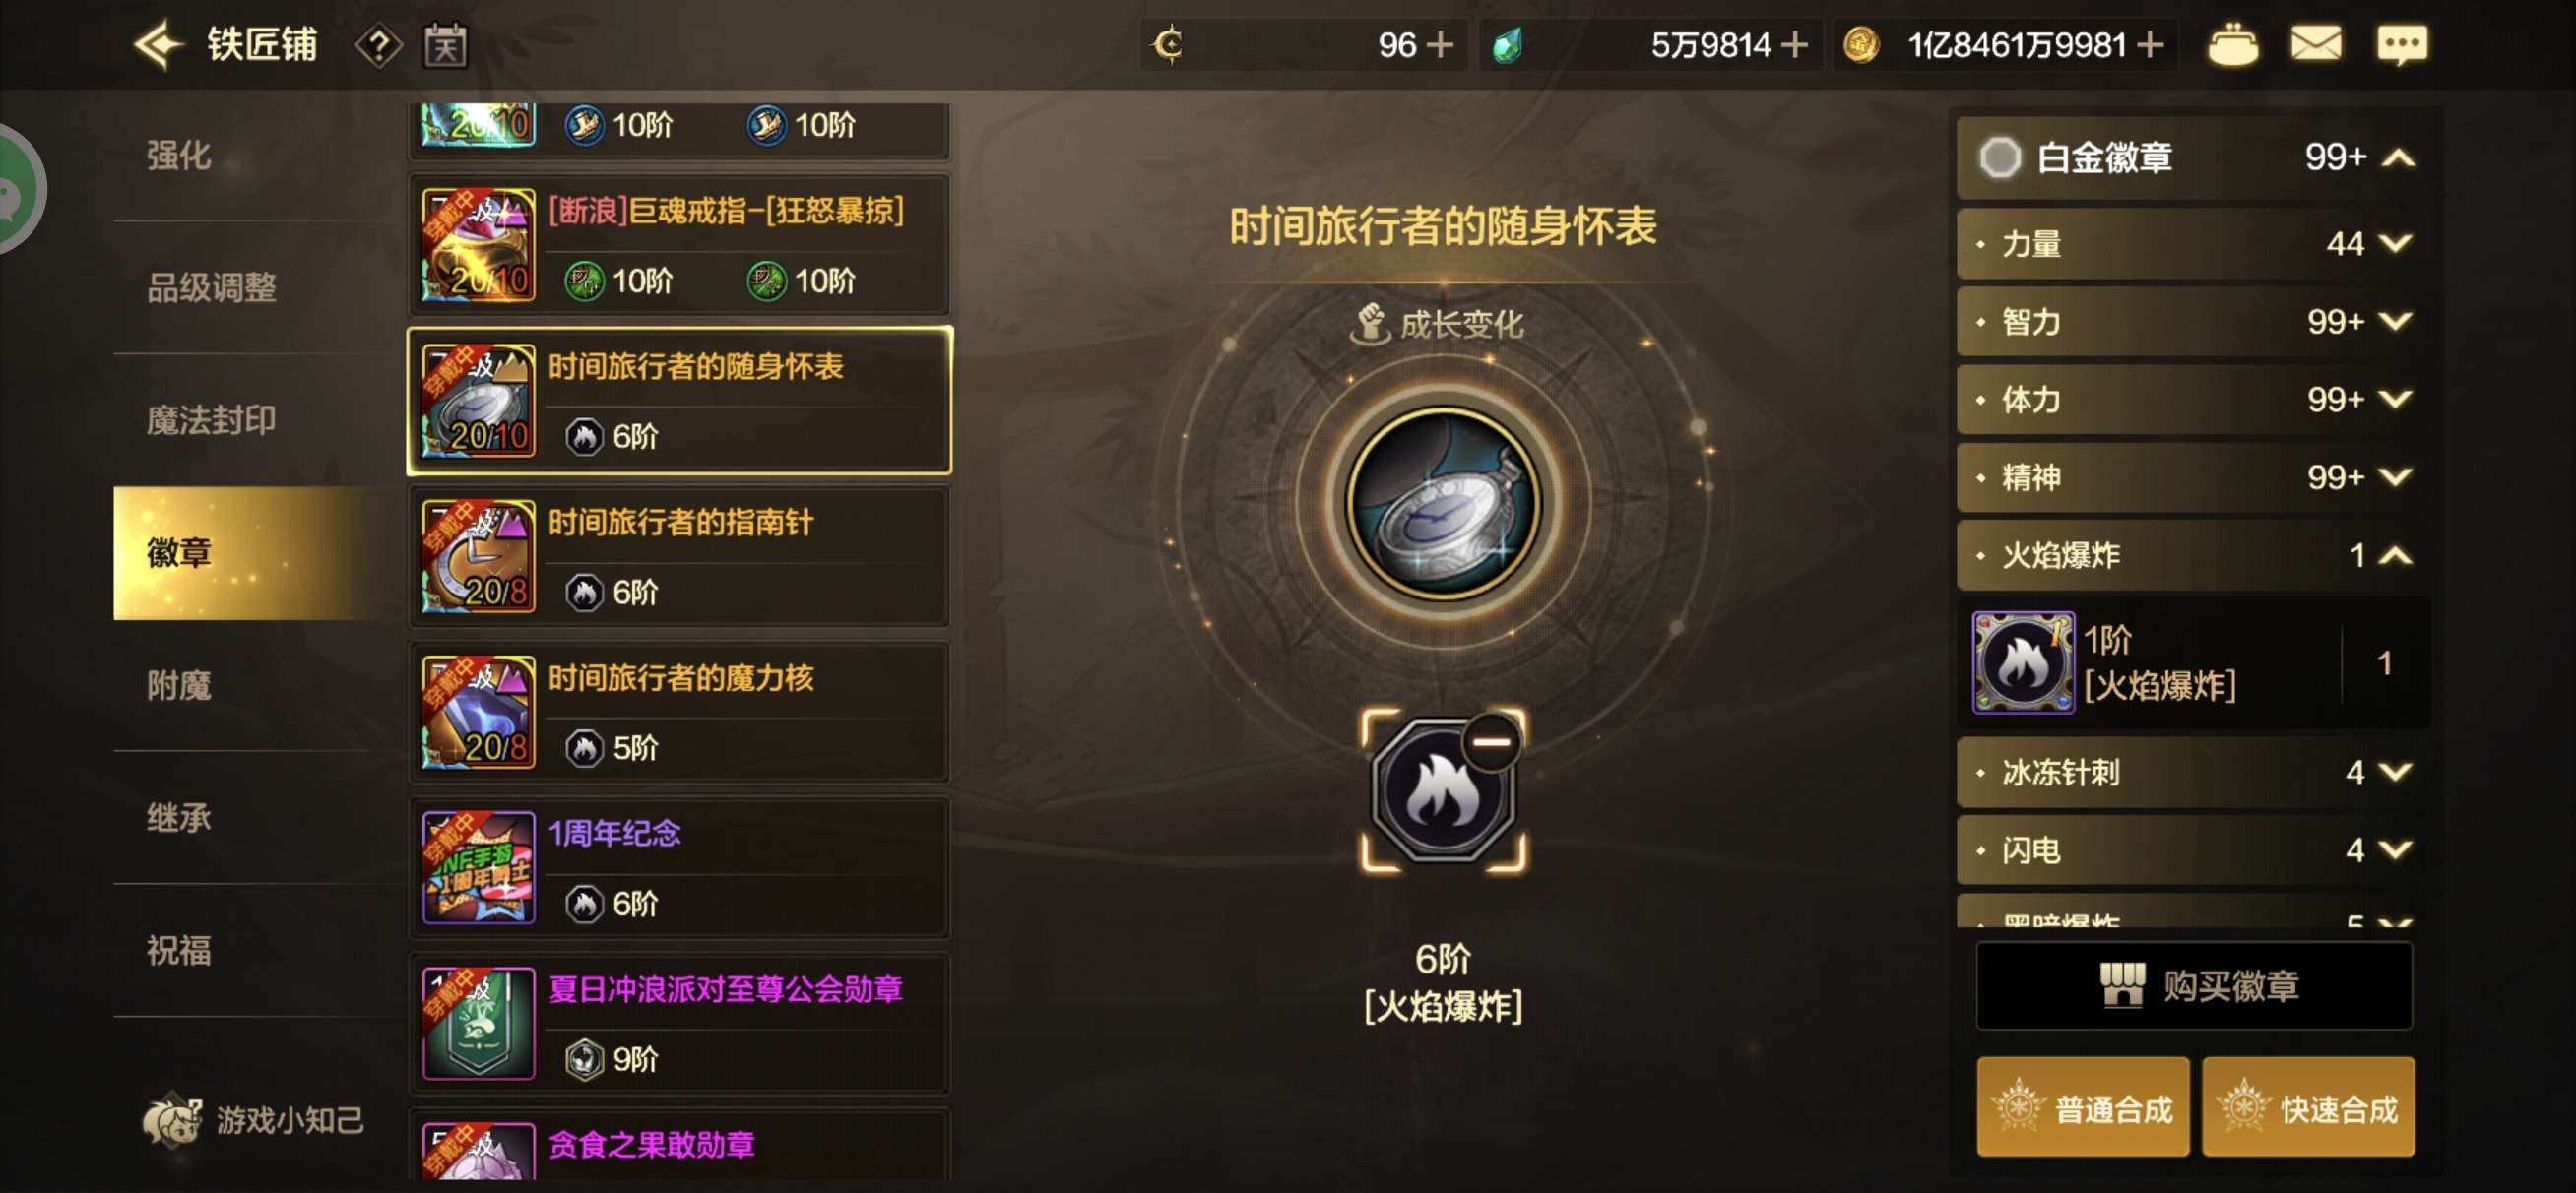
Task: Open 成长变化 growth change link
Action: [1438, 324]
